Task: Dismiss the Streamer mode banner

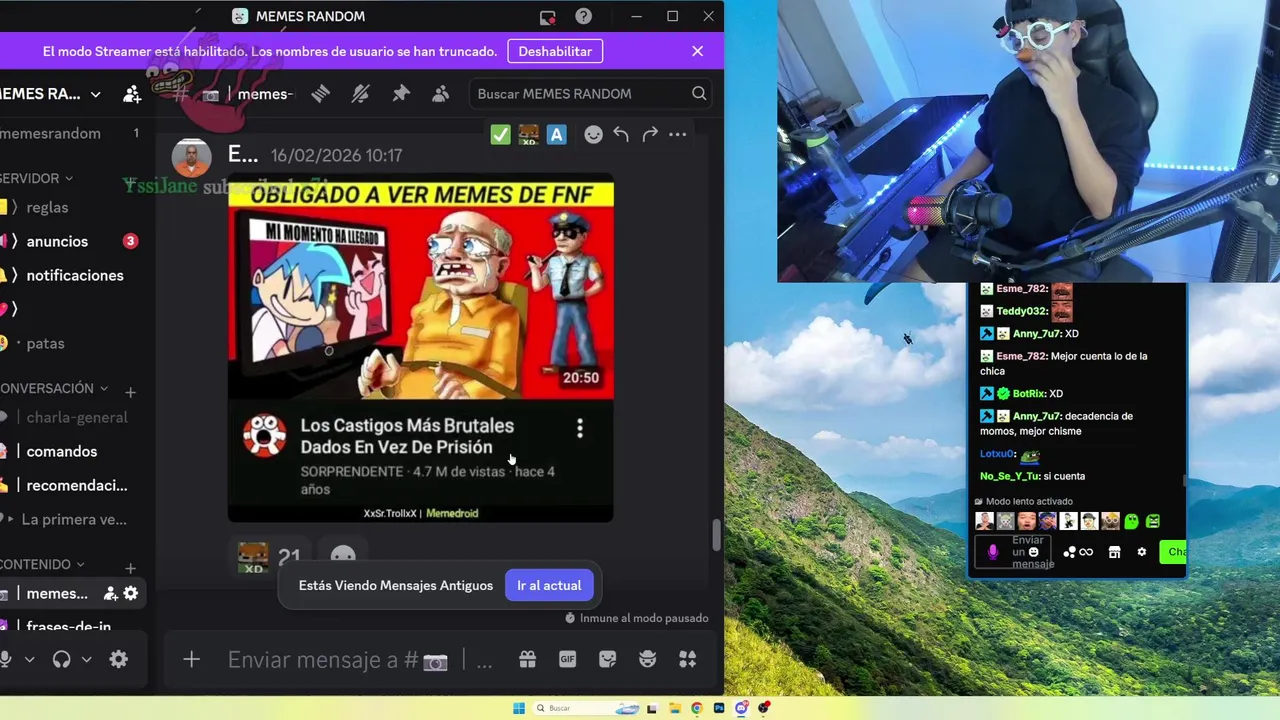Action: click(697, 51)
